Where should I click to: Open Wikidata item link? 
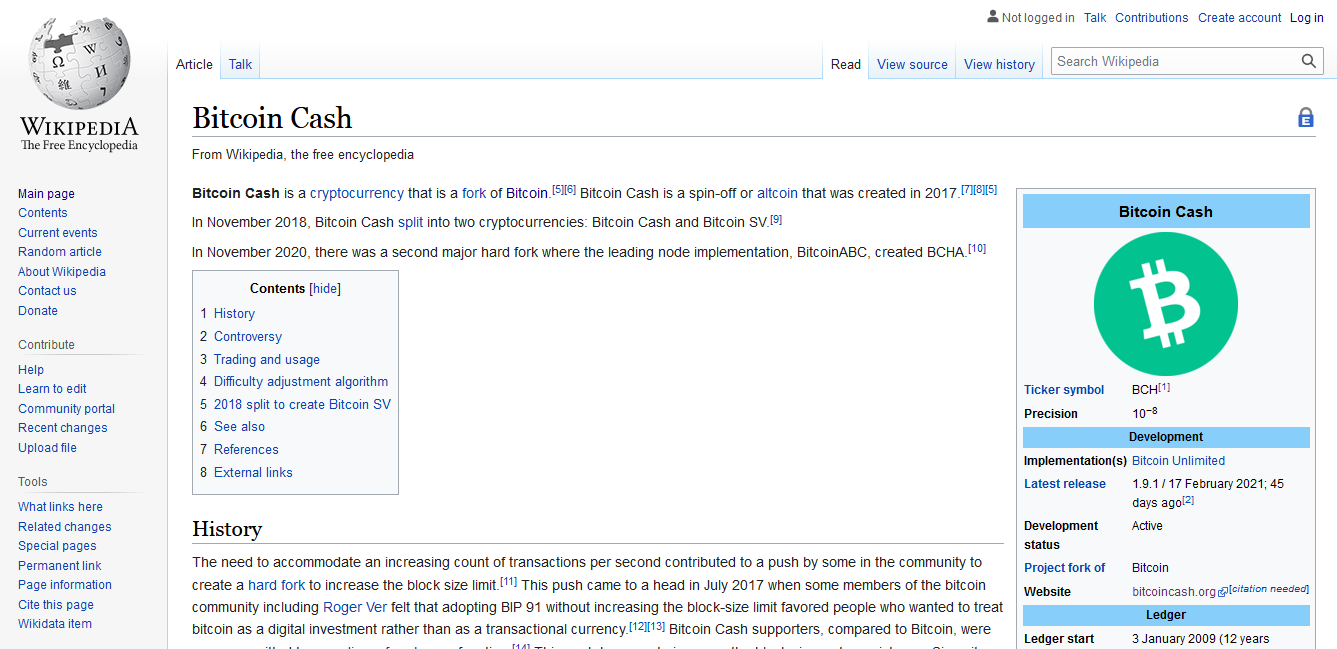[x=55, y=624]
